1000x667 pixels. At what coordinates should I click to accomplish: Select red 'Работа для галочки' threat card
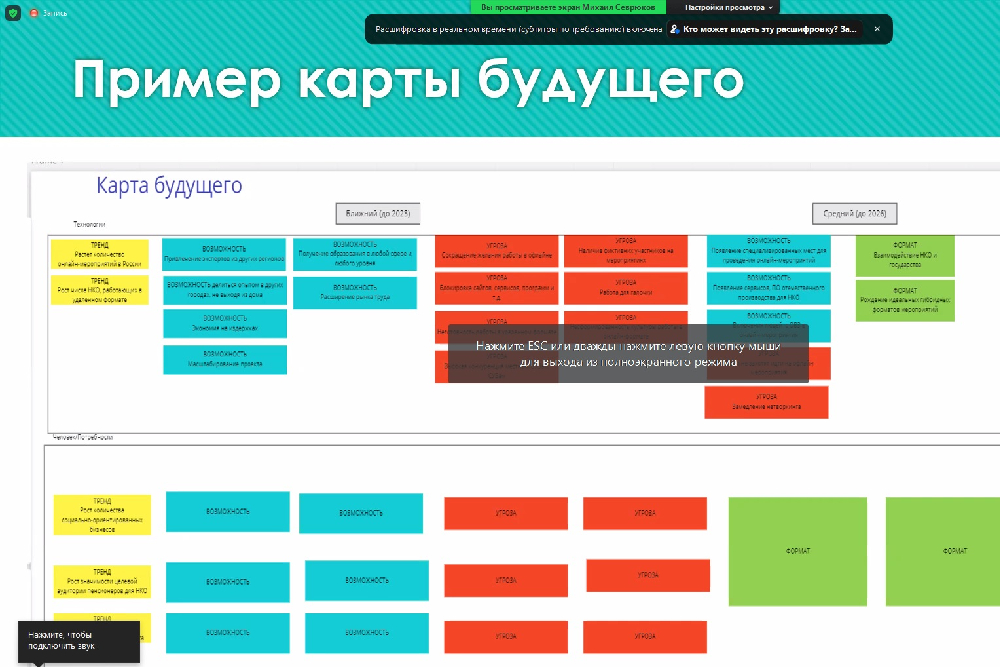click(x=626, y=288)
